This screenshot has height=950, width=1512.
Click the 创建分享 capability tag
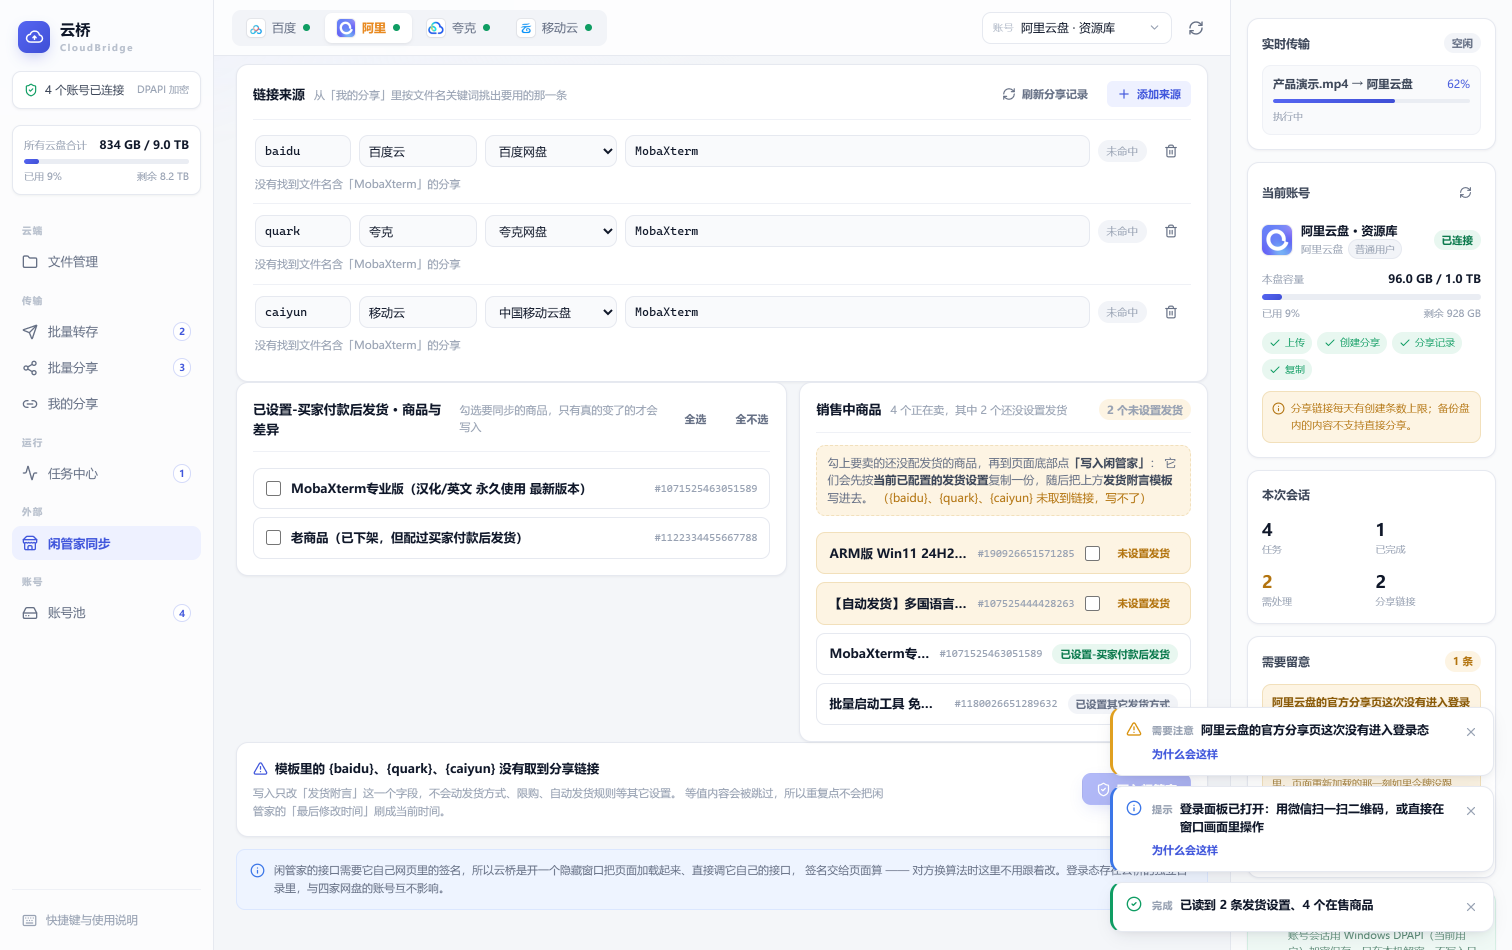(1352, 343)
